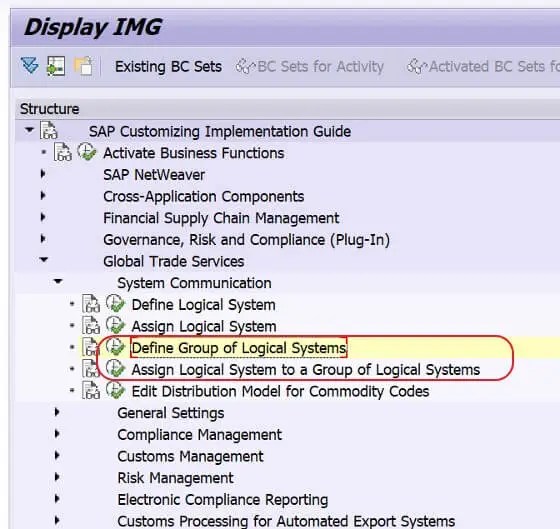Expand Financial Supply Chain Management node
Viewport: 560px width, 529px height.
point(43,217)
